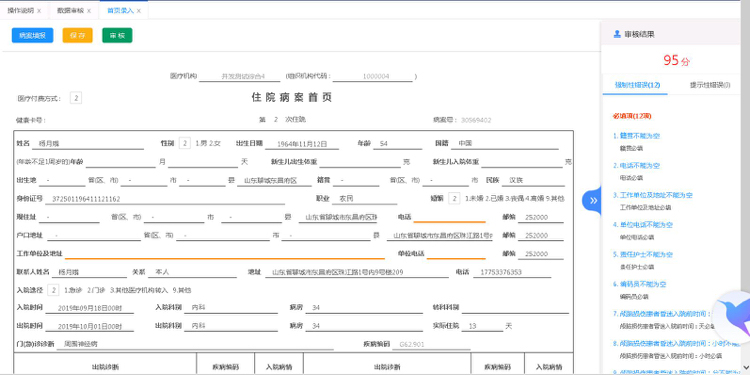The height and width of the screenshot is (375, 750).
Task: Click the 病案号 value 30569402
Action: click(476, 120)
